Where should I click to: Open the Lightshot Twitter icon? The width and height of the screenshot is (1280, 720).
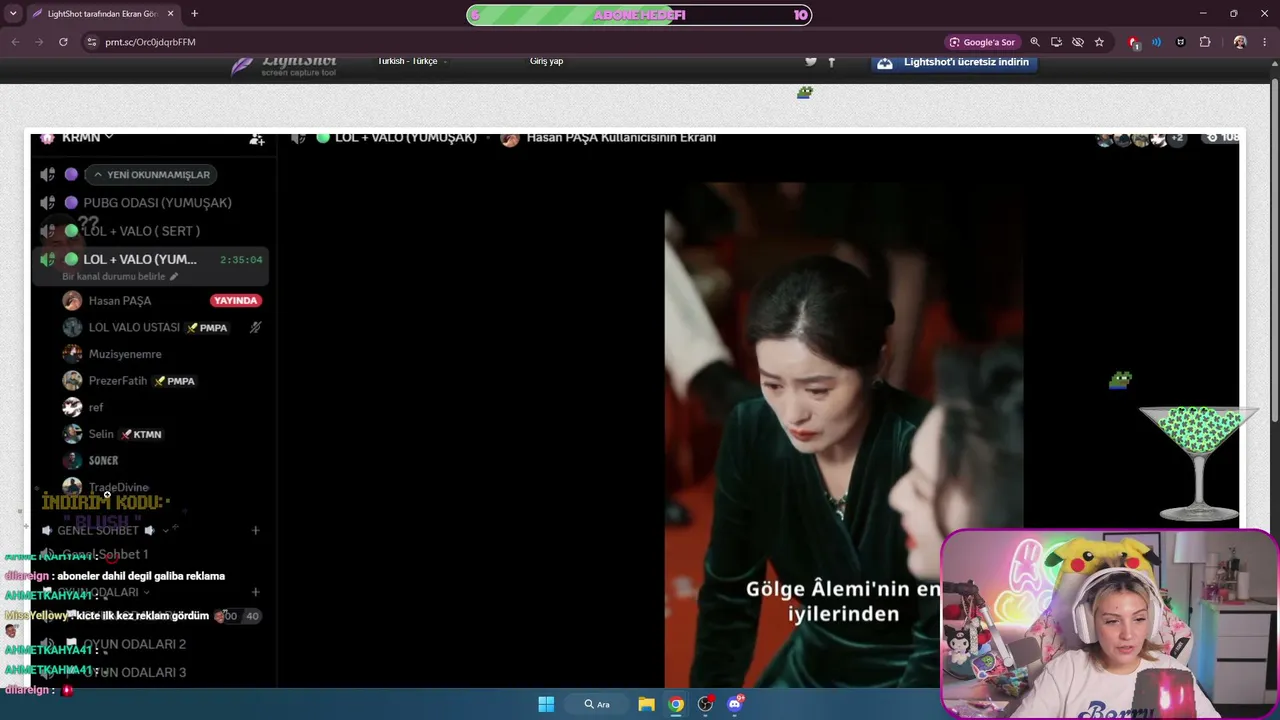pos(811,62)
